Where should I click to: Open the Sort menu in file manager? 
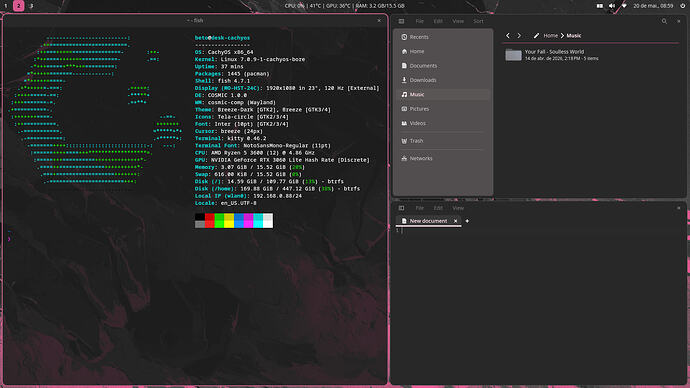tap(478, 21)
